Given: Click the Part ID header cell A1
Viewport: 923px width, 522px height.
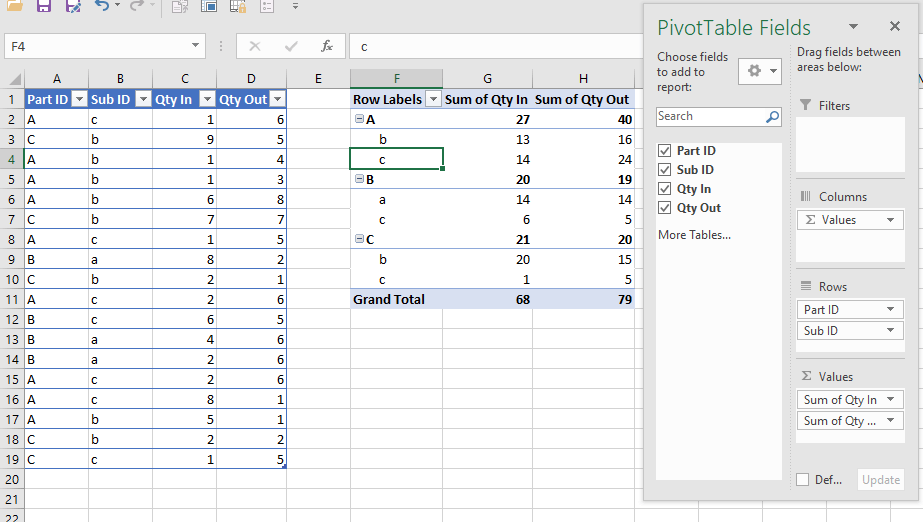Looking at the screenshot, I should (57, 99).
